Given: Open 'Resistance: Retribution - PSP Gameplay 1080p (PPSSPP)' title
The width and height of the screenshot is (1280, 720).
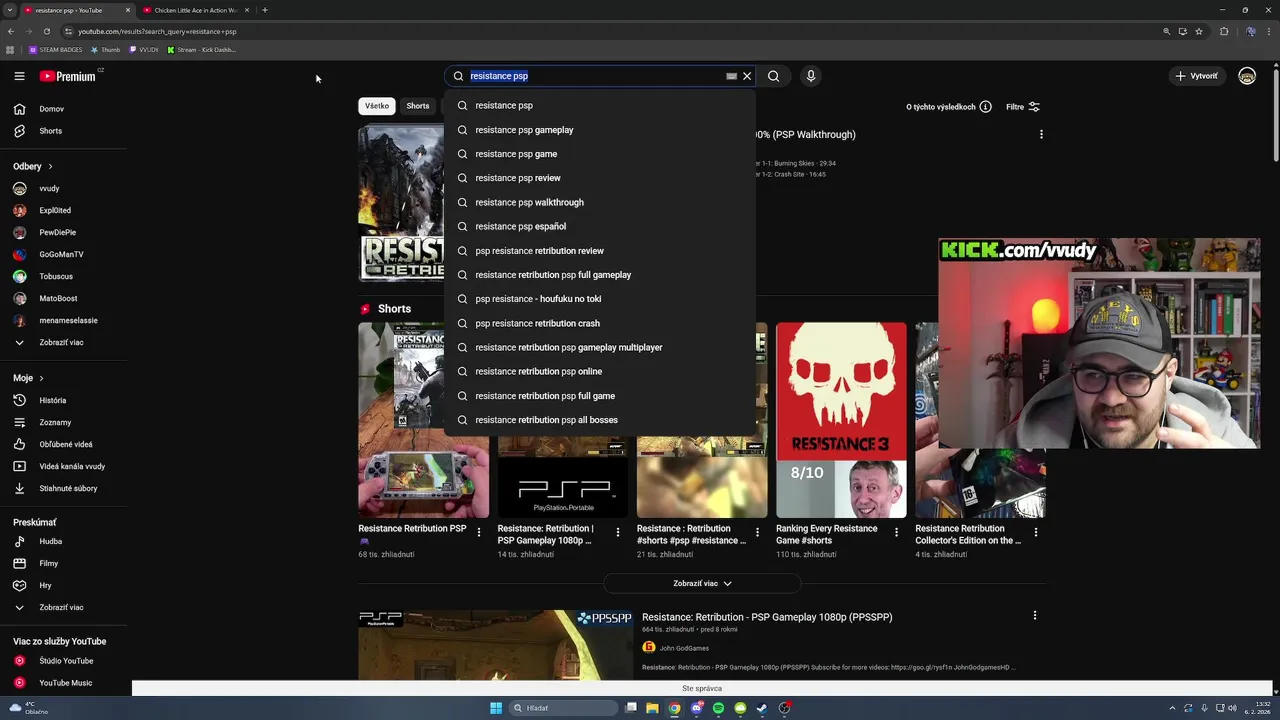Looking at the screenshot, I should pyautogui.click(x=767, y=617).
